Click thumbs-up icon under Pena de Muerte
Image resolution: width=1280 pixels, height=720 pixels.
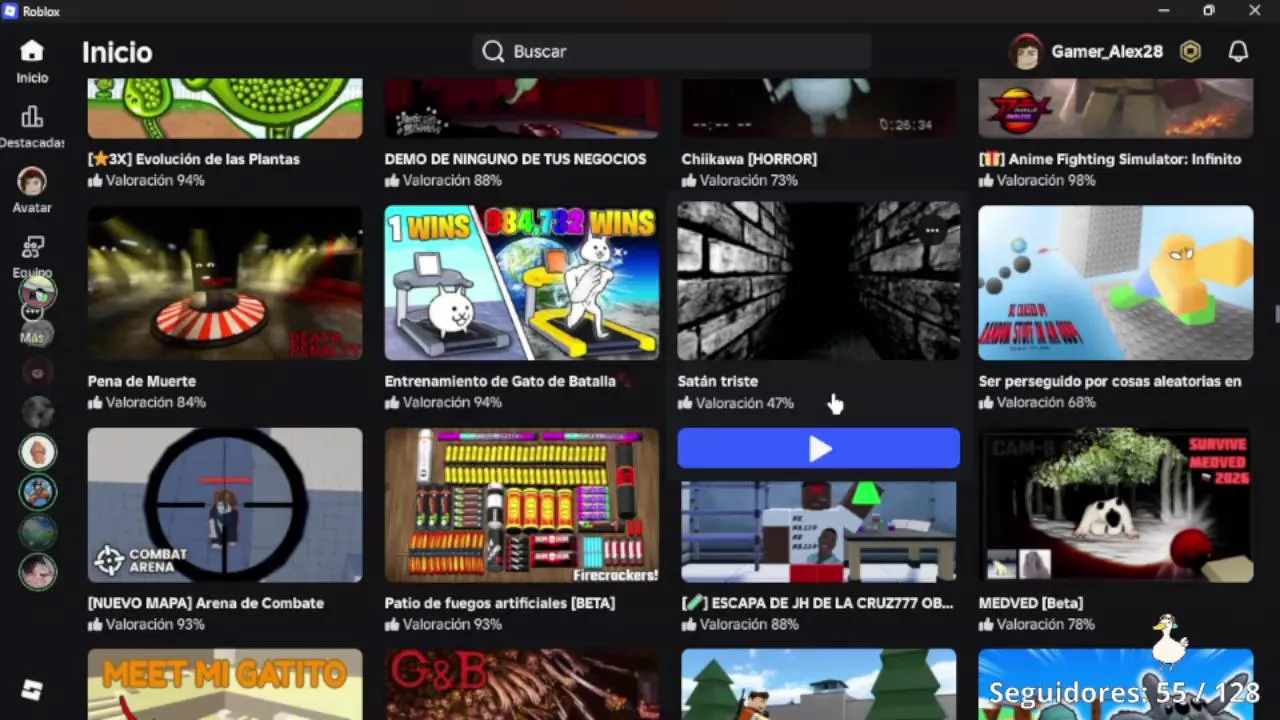point(95,402)
